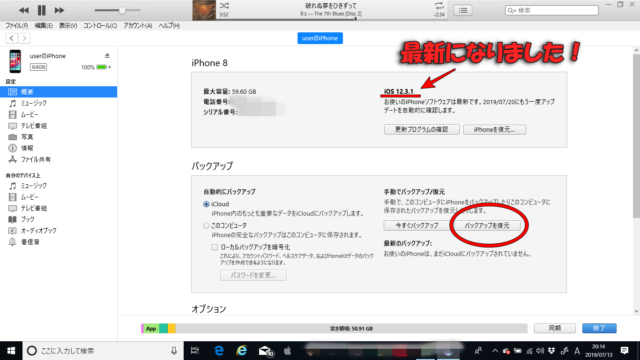This screenshot has height=360, width=640.
Task: Click the taskbar search box
Action: tap(102, 351)
